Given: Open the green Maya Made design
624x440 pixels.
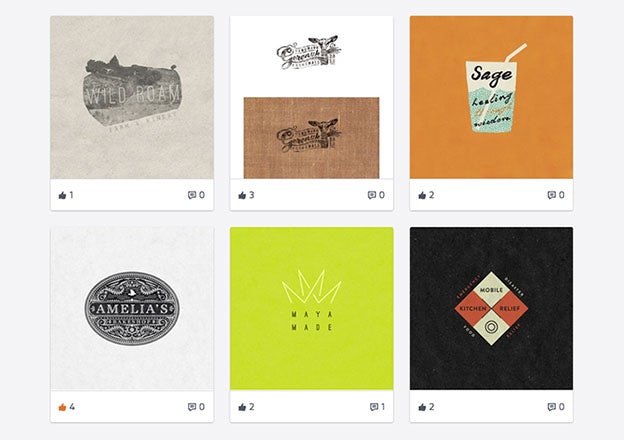Looking at the screenshot, I should coord(312,309).
